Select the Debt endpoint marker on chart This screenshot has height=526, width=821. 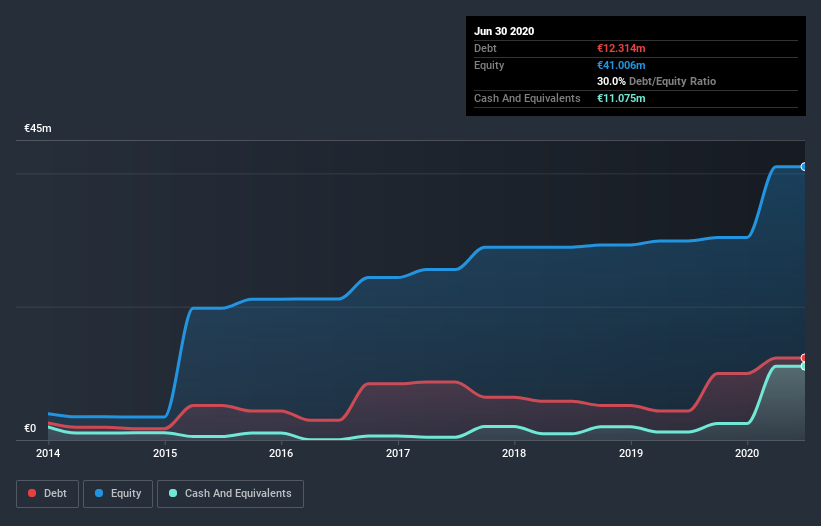(x=803, y=358)
